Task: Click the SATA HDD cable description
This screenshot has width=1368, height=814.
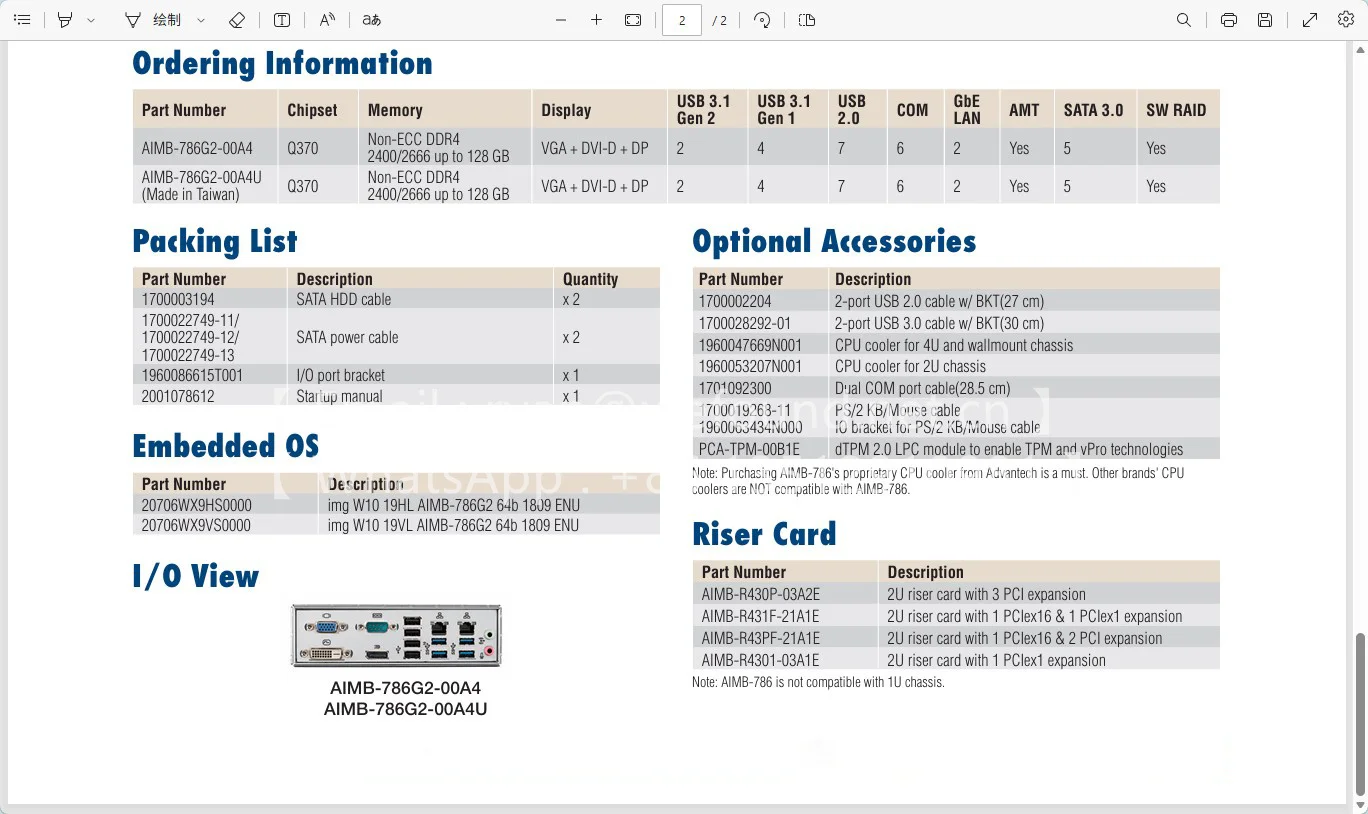Action: 344,299
